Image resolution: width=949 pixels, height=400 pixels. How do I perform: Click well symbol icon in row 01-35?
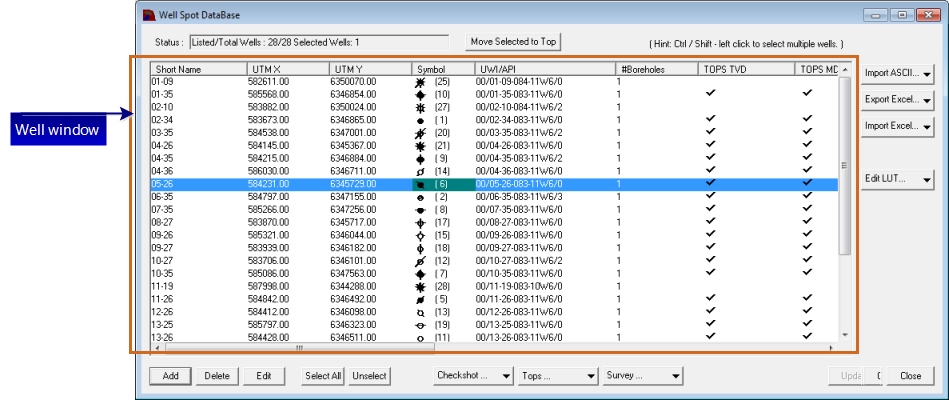pyautogui.click(x=419, y=95)
